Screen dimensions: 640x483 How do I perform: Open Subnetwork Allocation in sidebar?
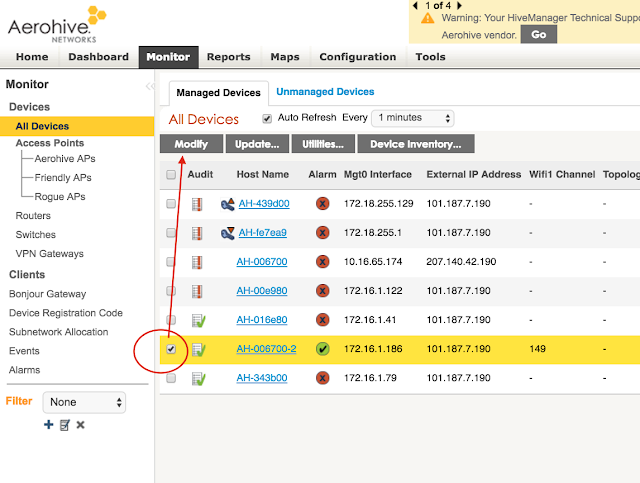[x=58, y=332]
